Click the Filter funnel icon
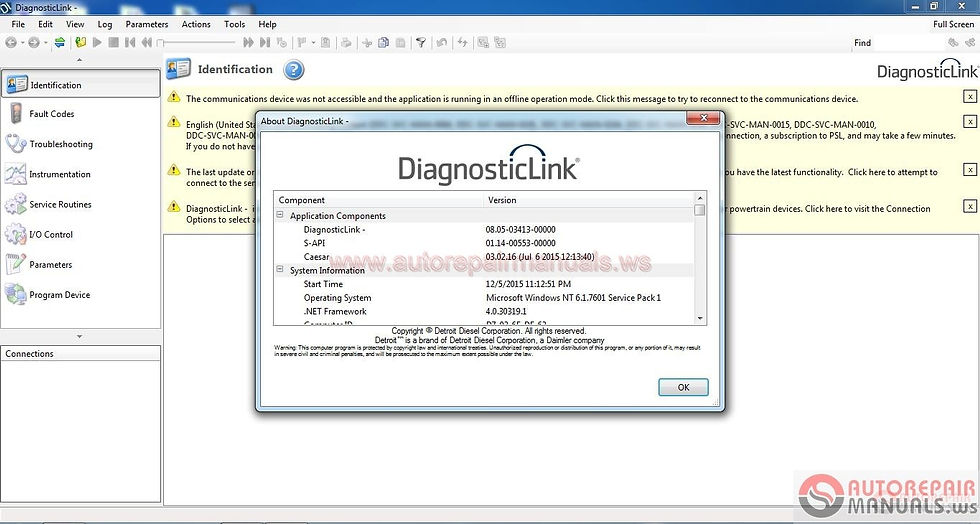 click(x=421, y=43)
